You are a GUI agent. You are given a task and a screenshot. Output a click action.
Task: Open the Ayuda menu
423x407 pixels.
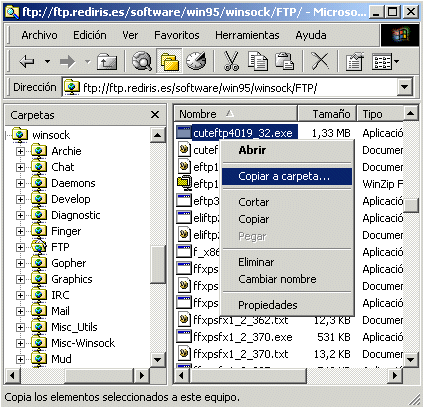(311, 35)
